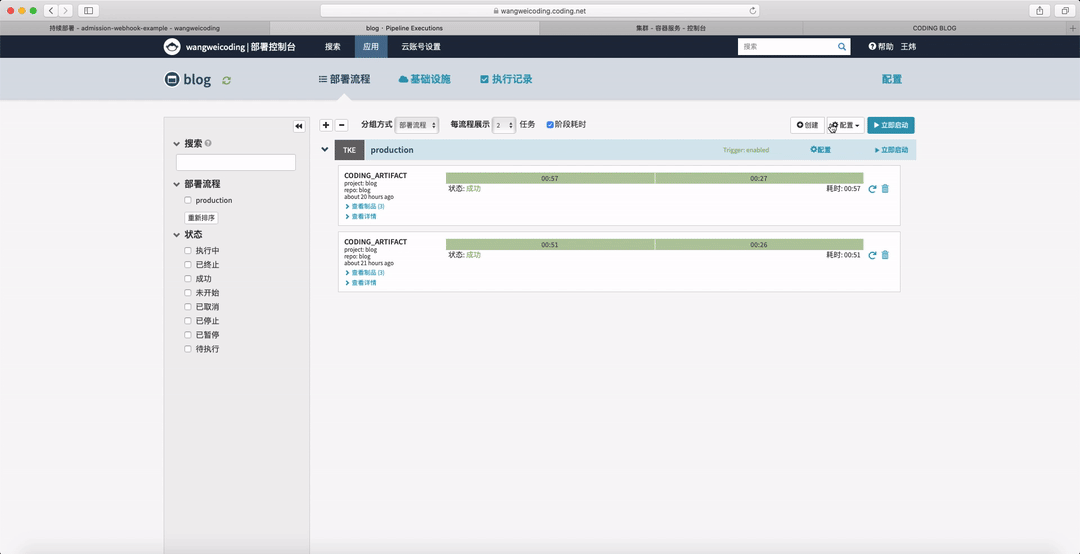This screenshot has width=1080, height=554.
Task: Go forward with Safari forward arrow
Action: tap(65, 10)
